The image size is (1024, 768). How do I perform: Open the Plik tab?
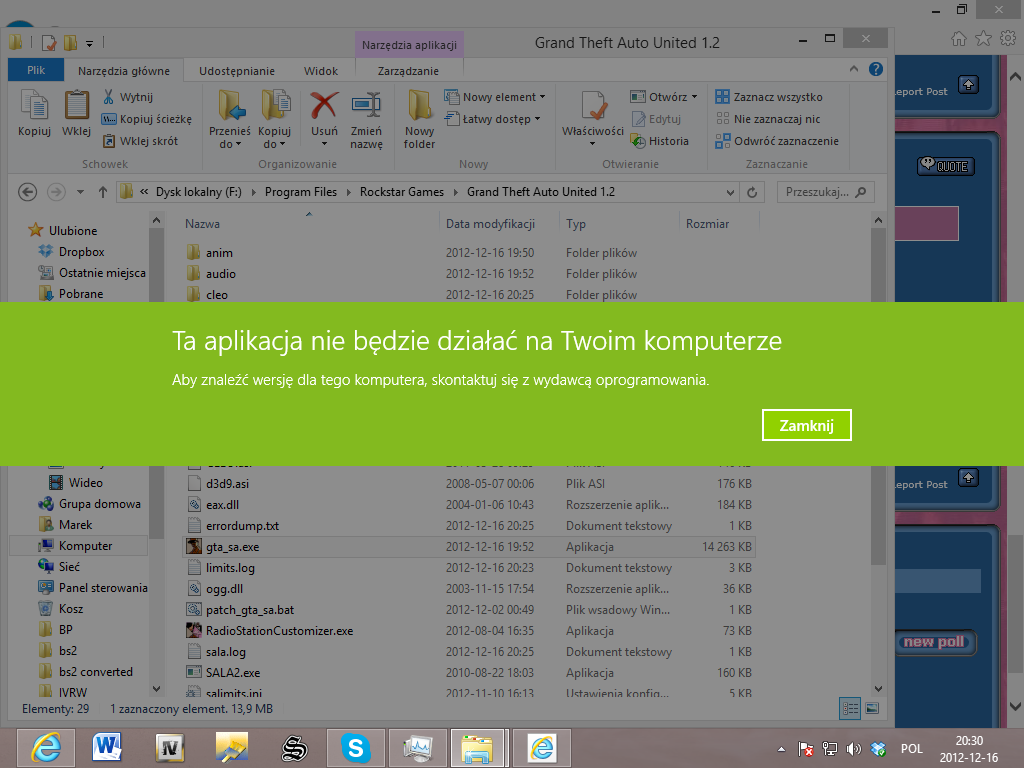pyautogui.click(x=36, y=70)
